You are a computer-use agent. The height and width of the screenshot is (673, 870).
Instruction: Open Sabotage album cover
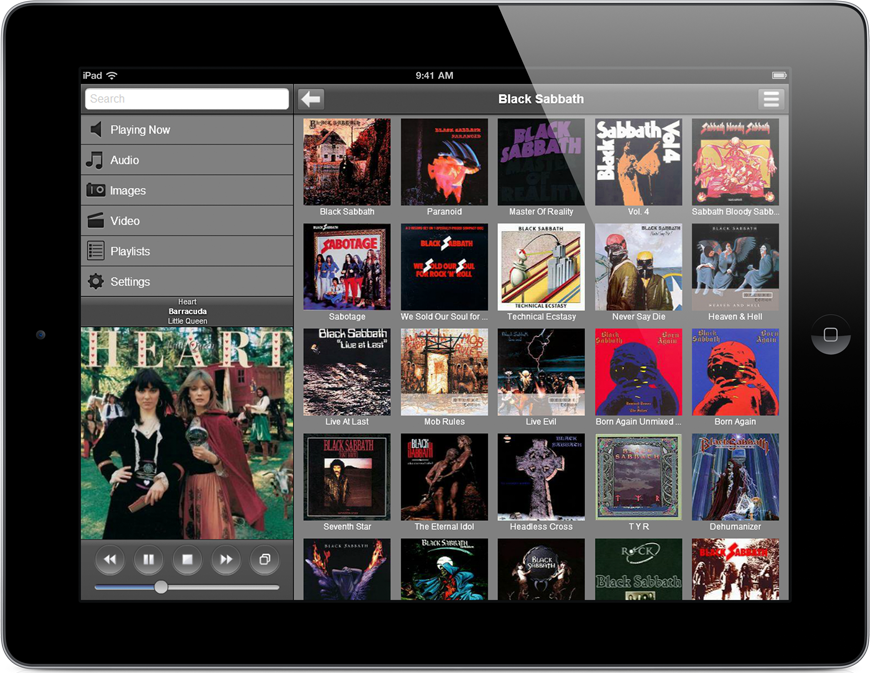pyautogui.click(x=347, y=267)
